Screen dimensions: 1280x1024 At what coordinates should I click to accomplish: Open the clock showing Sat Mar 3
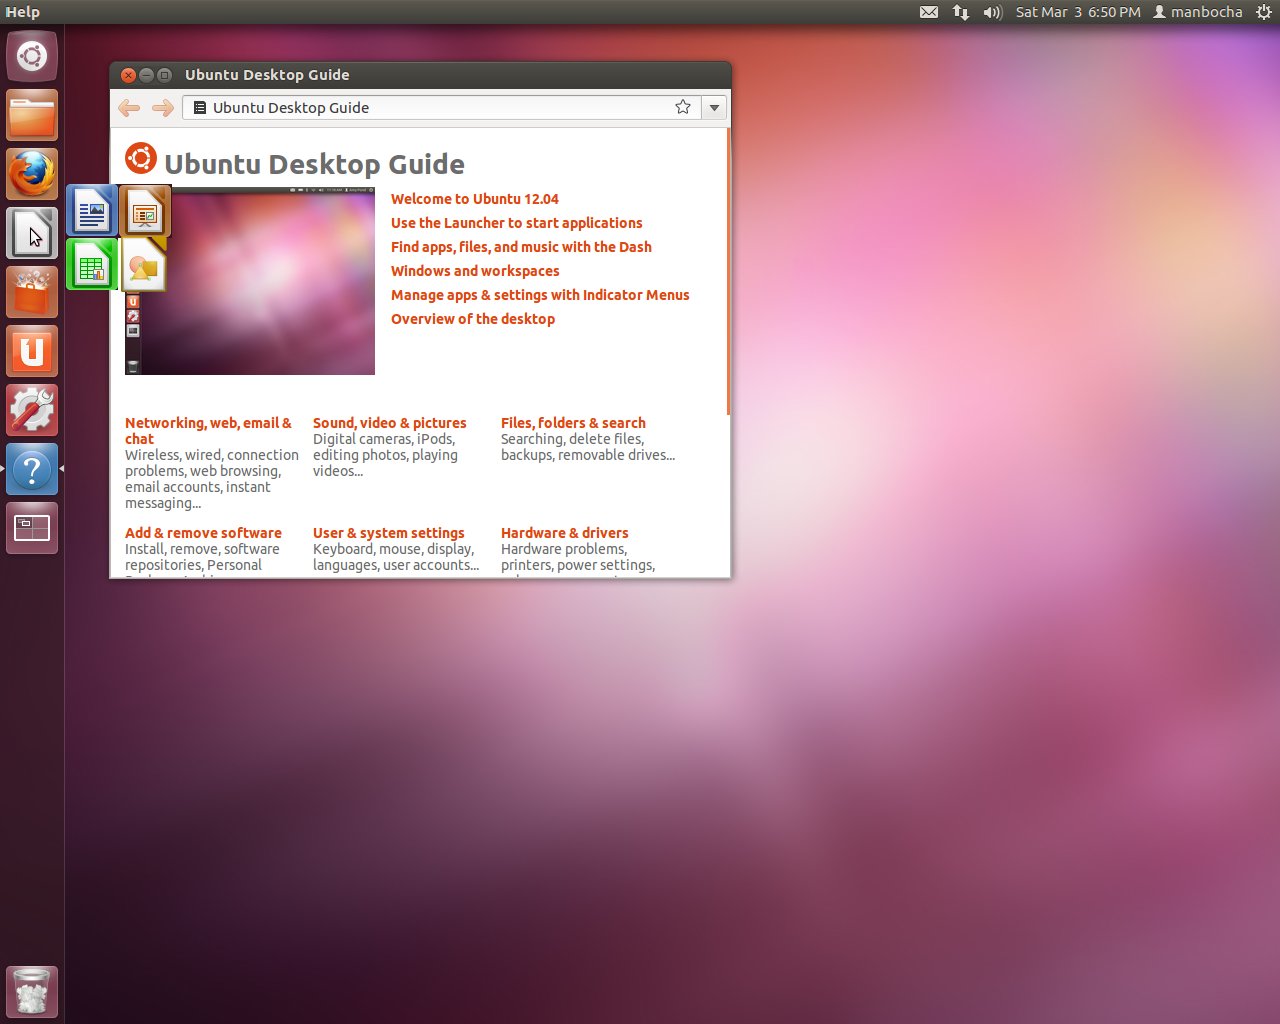coord(1077,12)
